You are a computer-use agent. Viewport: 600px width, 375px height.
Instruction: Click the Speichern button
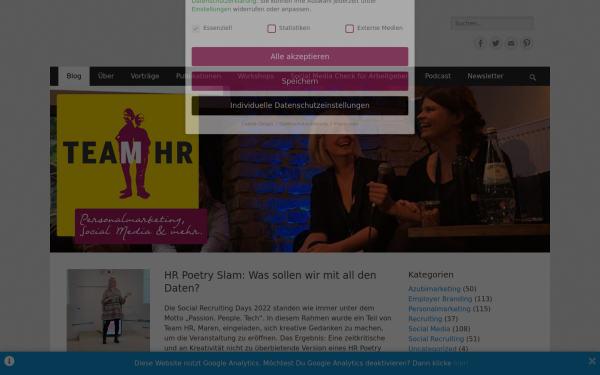click(x=300, y=81)
